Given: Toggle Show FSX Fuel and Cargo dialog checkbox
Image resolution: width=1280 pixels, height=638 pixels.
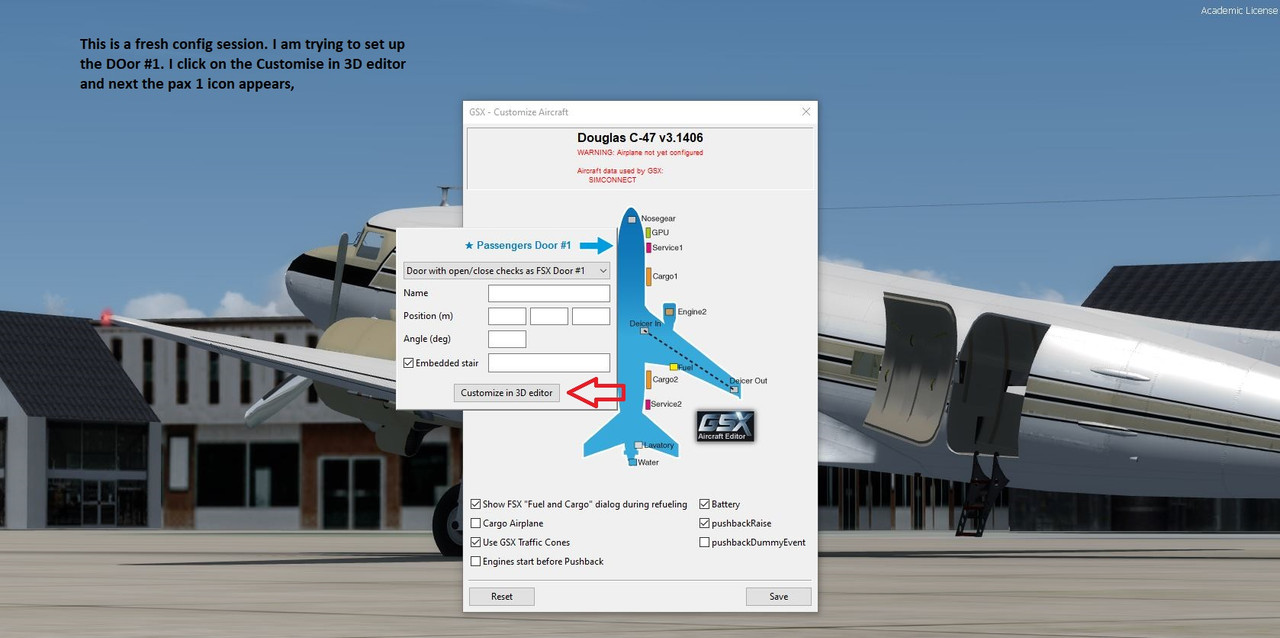Looking at the screenshot, I should 475,505.
